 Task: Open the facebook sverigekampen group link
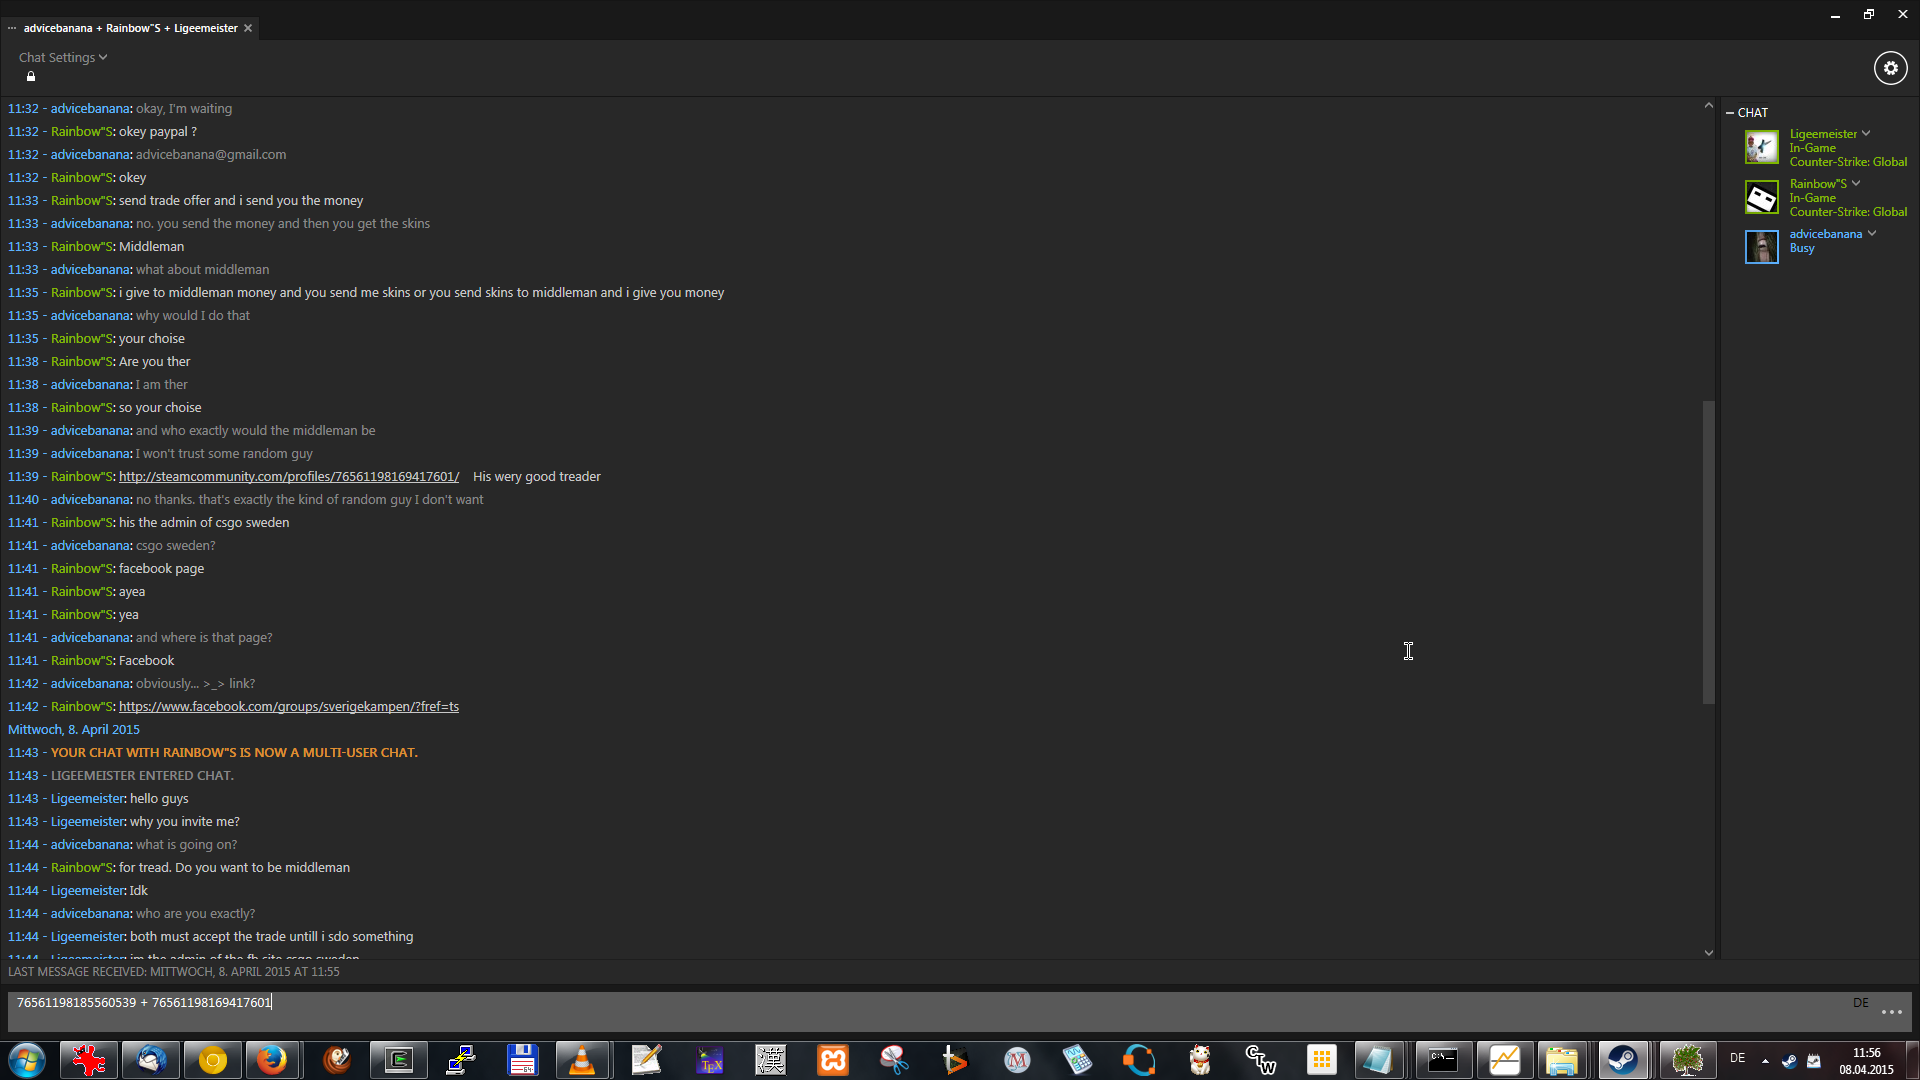tap(288, 707)
